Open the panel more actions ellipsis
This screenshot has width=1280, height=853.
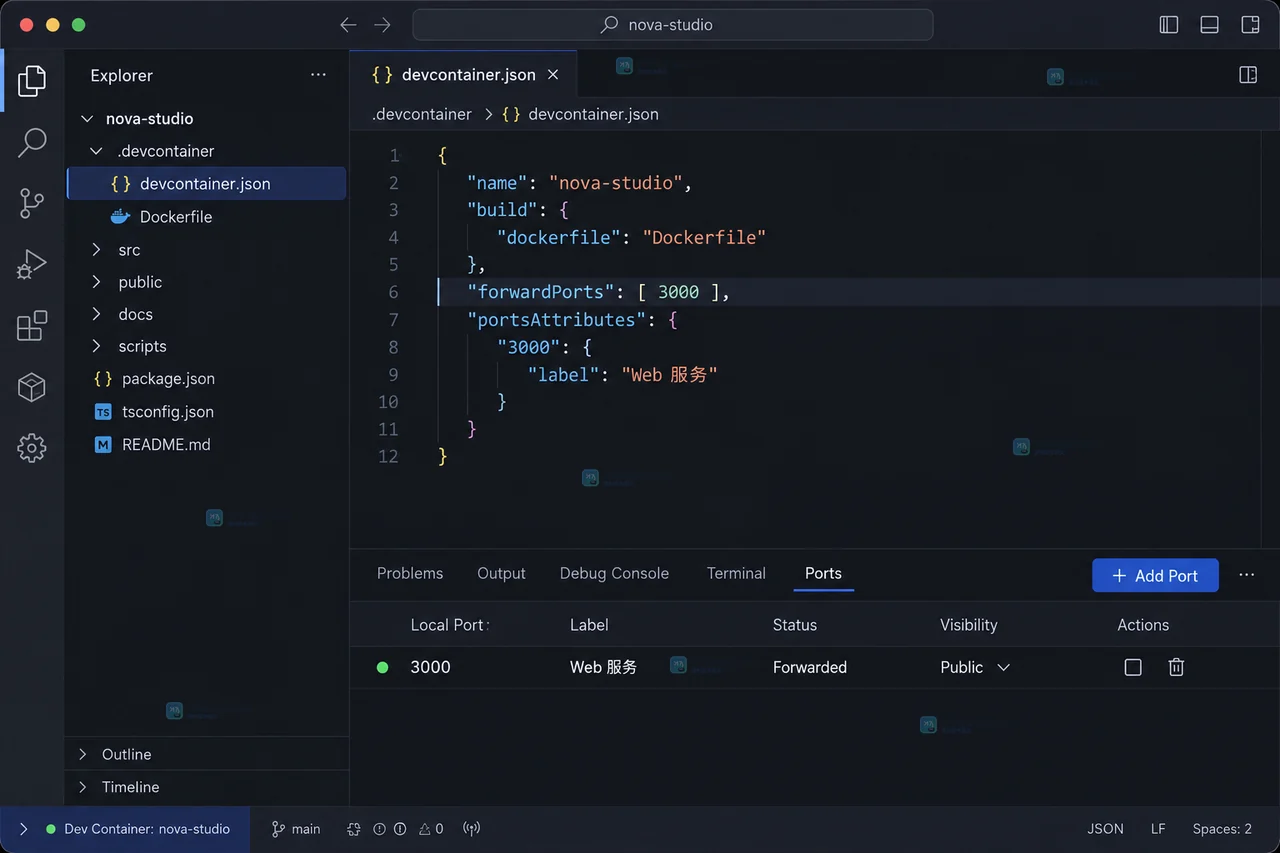[1246, 575]
